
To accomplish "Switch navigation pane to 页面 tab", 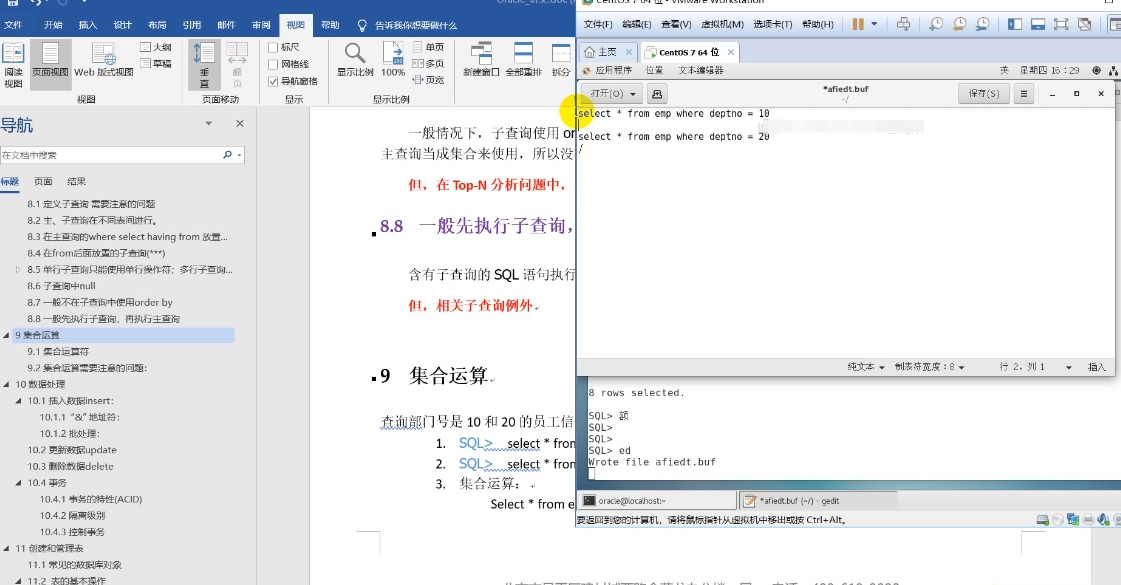I will tap(43, 182).
